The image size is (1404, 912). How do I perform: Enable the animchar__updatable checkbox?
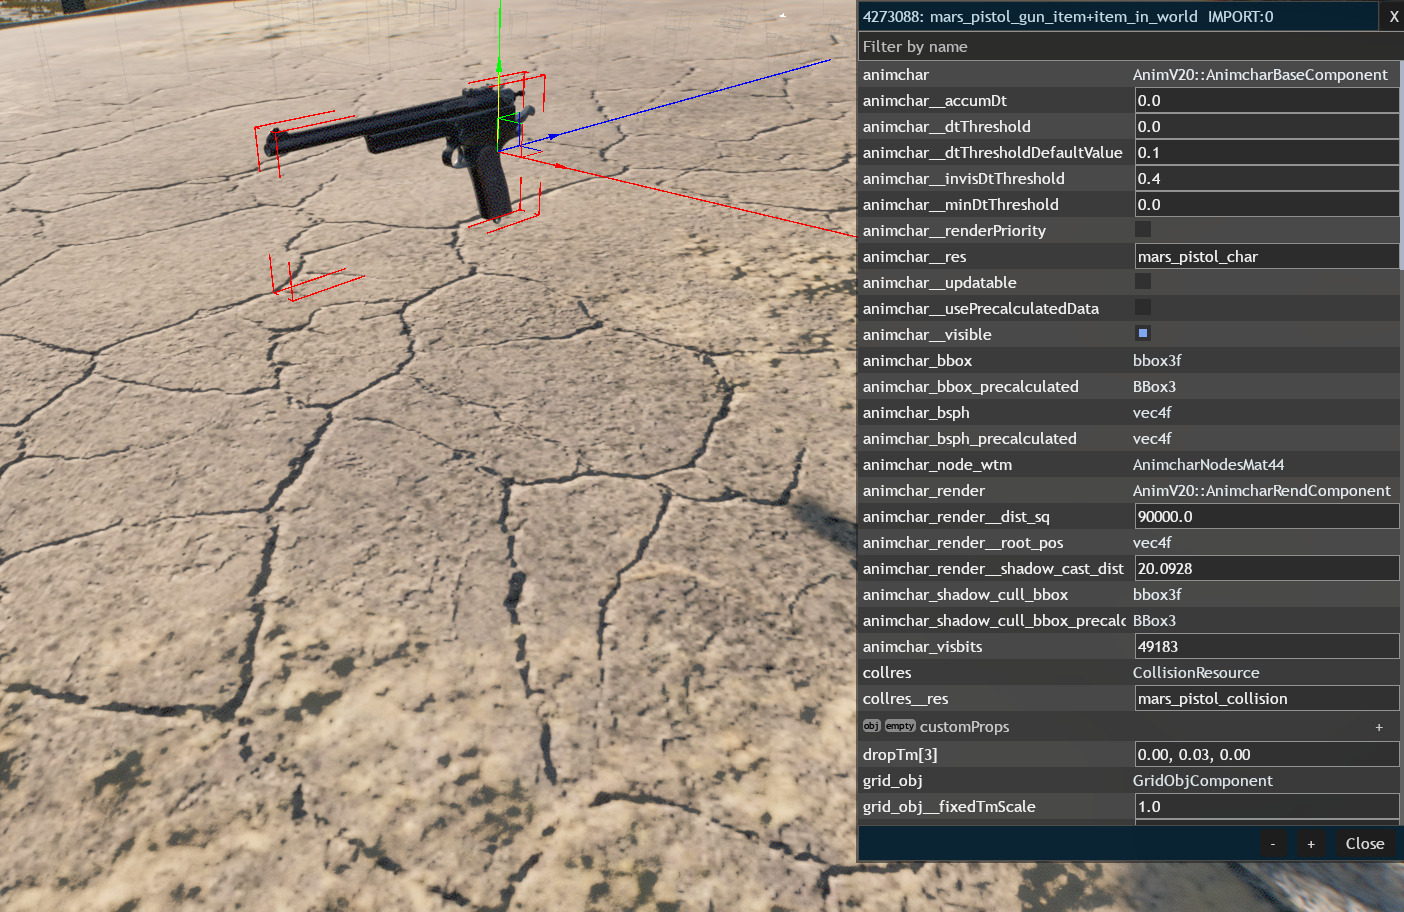1143,282
